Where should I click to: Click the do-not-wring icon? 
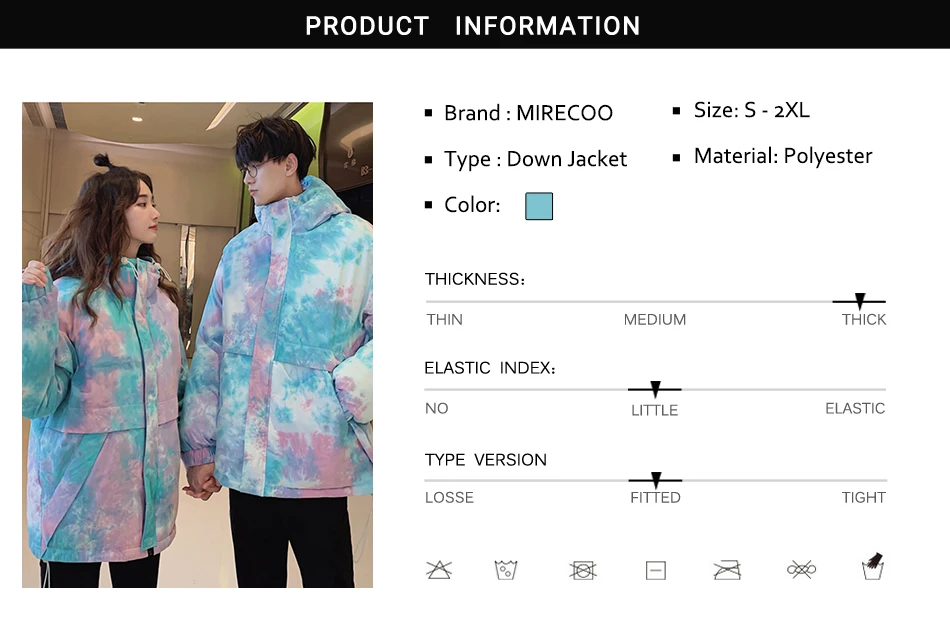coord(801,569)
